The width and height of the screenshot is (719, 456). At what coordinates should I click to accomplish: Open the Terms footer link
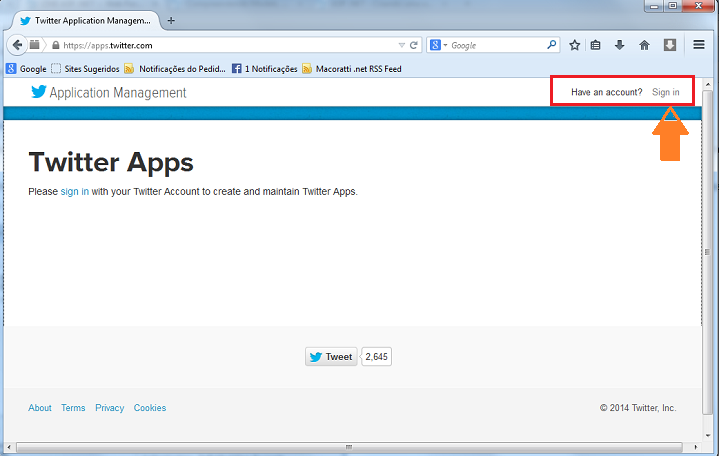(73, 408)
